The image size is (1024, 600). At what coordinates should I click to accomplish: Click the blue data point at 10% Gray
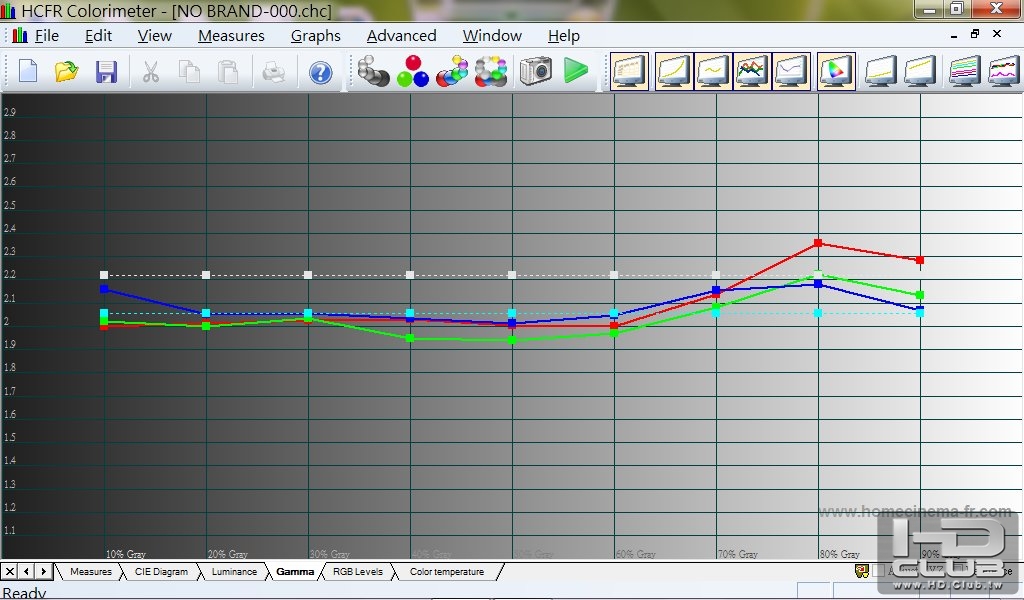104,289
